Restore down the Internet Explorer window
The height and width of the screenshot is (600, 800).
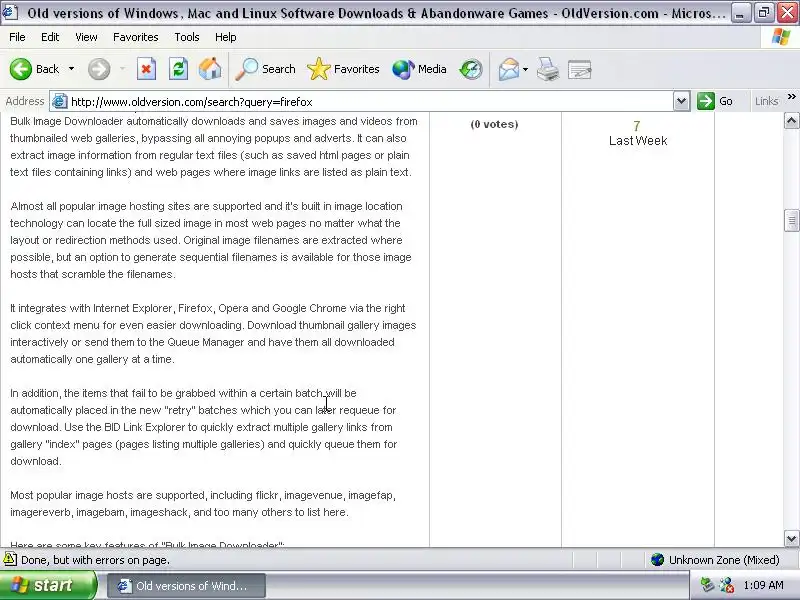pos(763,13)
